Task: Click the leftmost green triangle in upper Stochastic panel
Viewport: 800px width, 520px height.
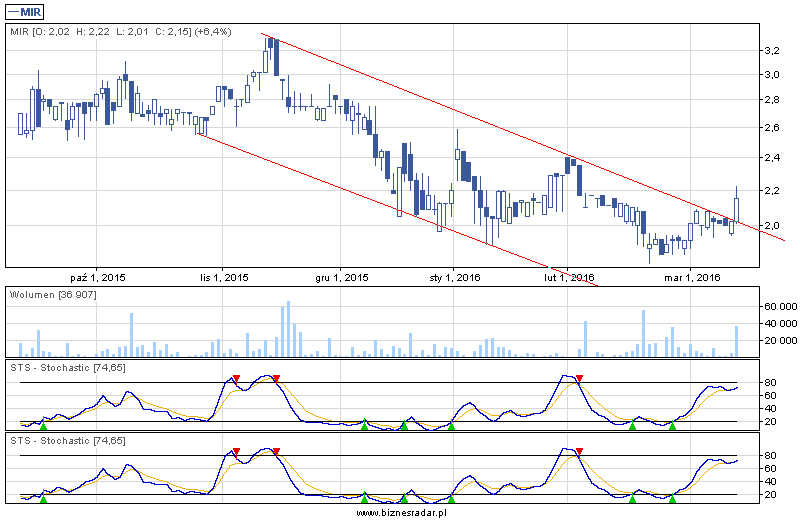Action: pyautogui.click(x=42, y=426)
